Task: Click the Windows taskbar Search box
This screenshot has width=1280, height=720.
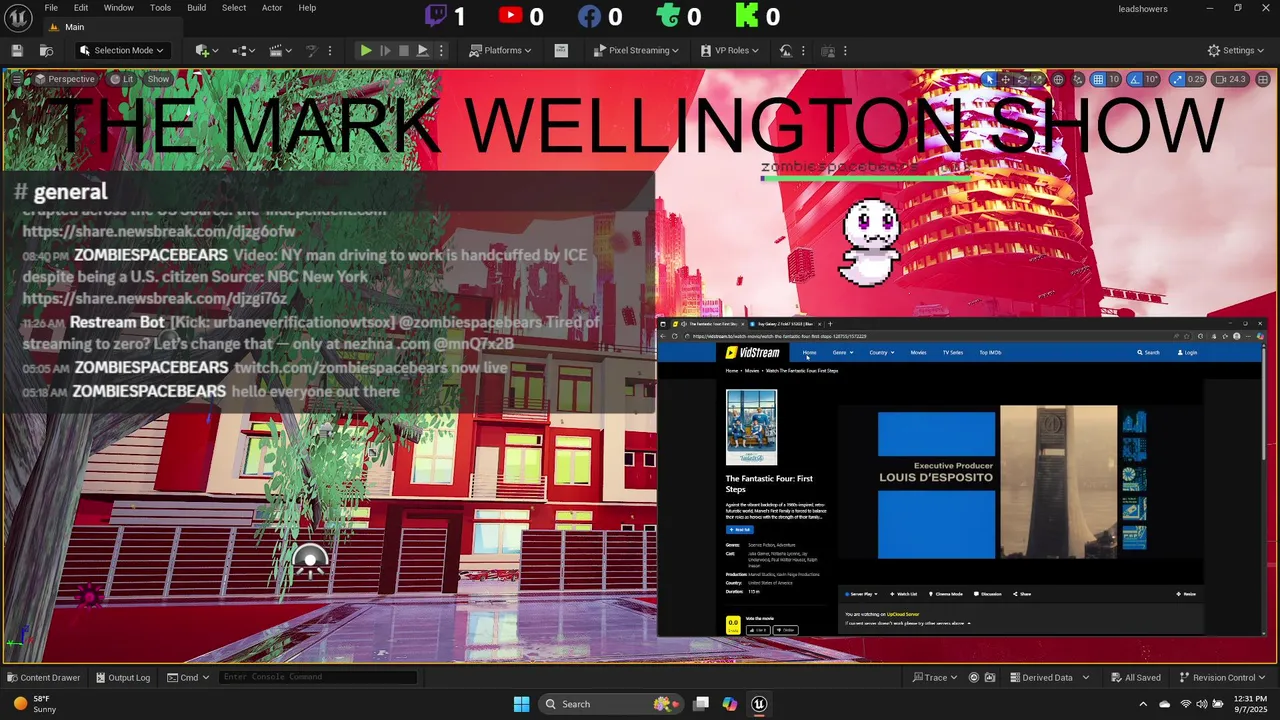Action: pos(612,704)
